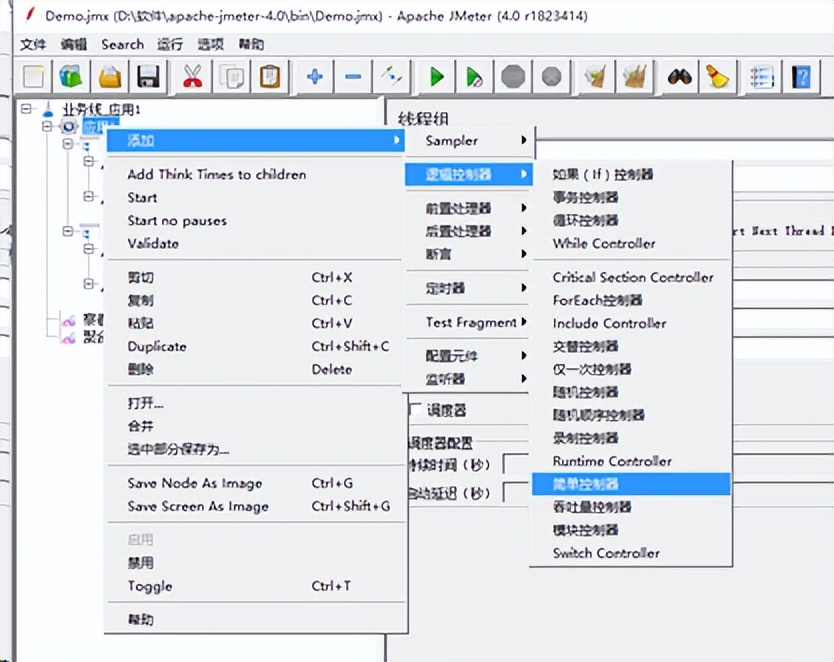Collapse all nodes with the minus icon
Screen dimensions: 834x662
tap(353, 77)
